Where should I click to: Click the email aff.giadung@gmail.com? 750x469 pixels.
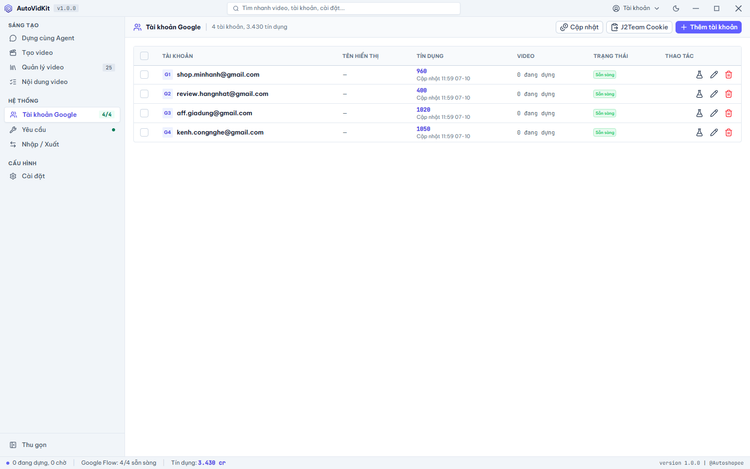coord(214,113)
